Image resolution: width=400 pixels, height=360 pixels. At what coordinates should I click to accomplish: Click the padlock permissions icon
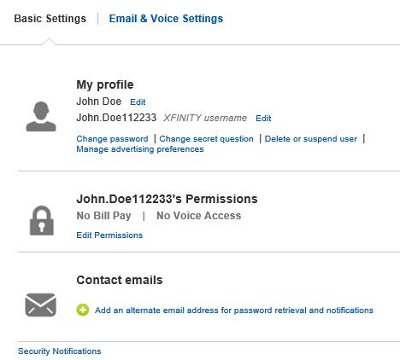(42, 221)
